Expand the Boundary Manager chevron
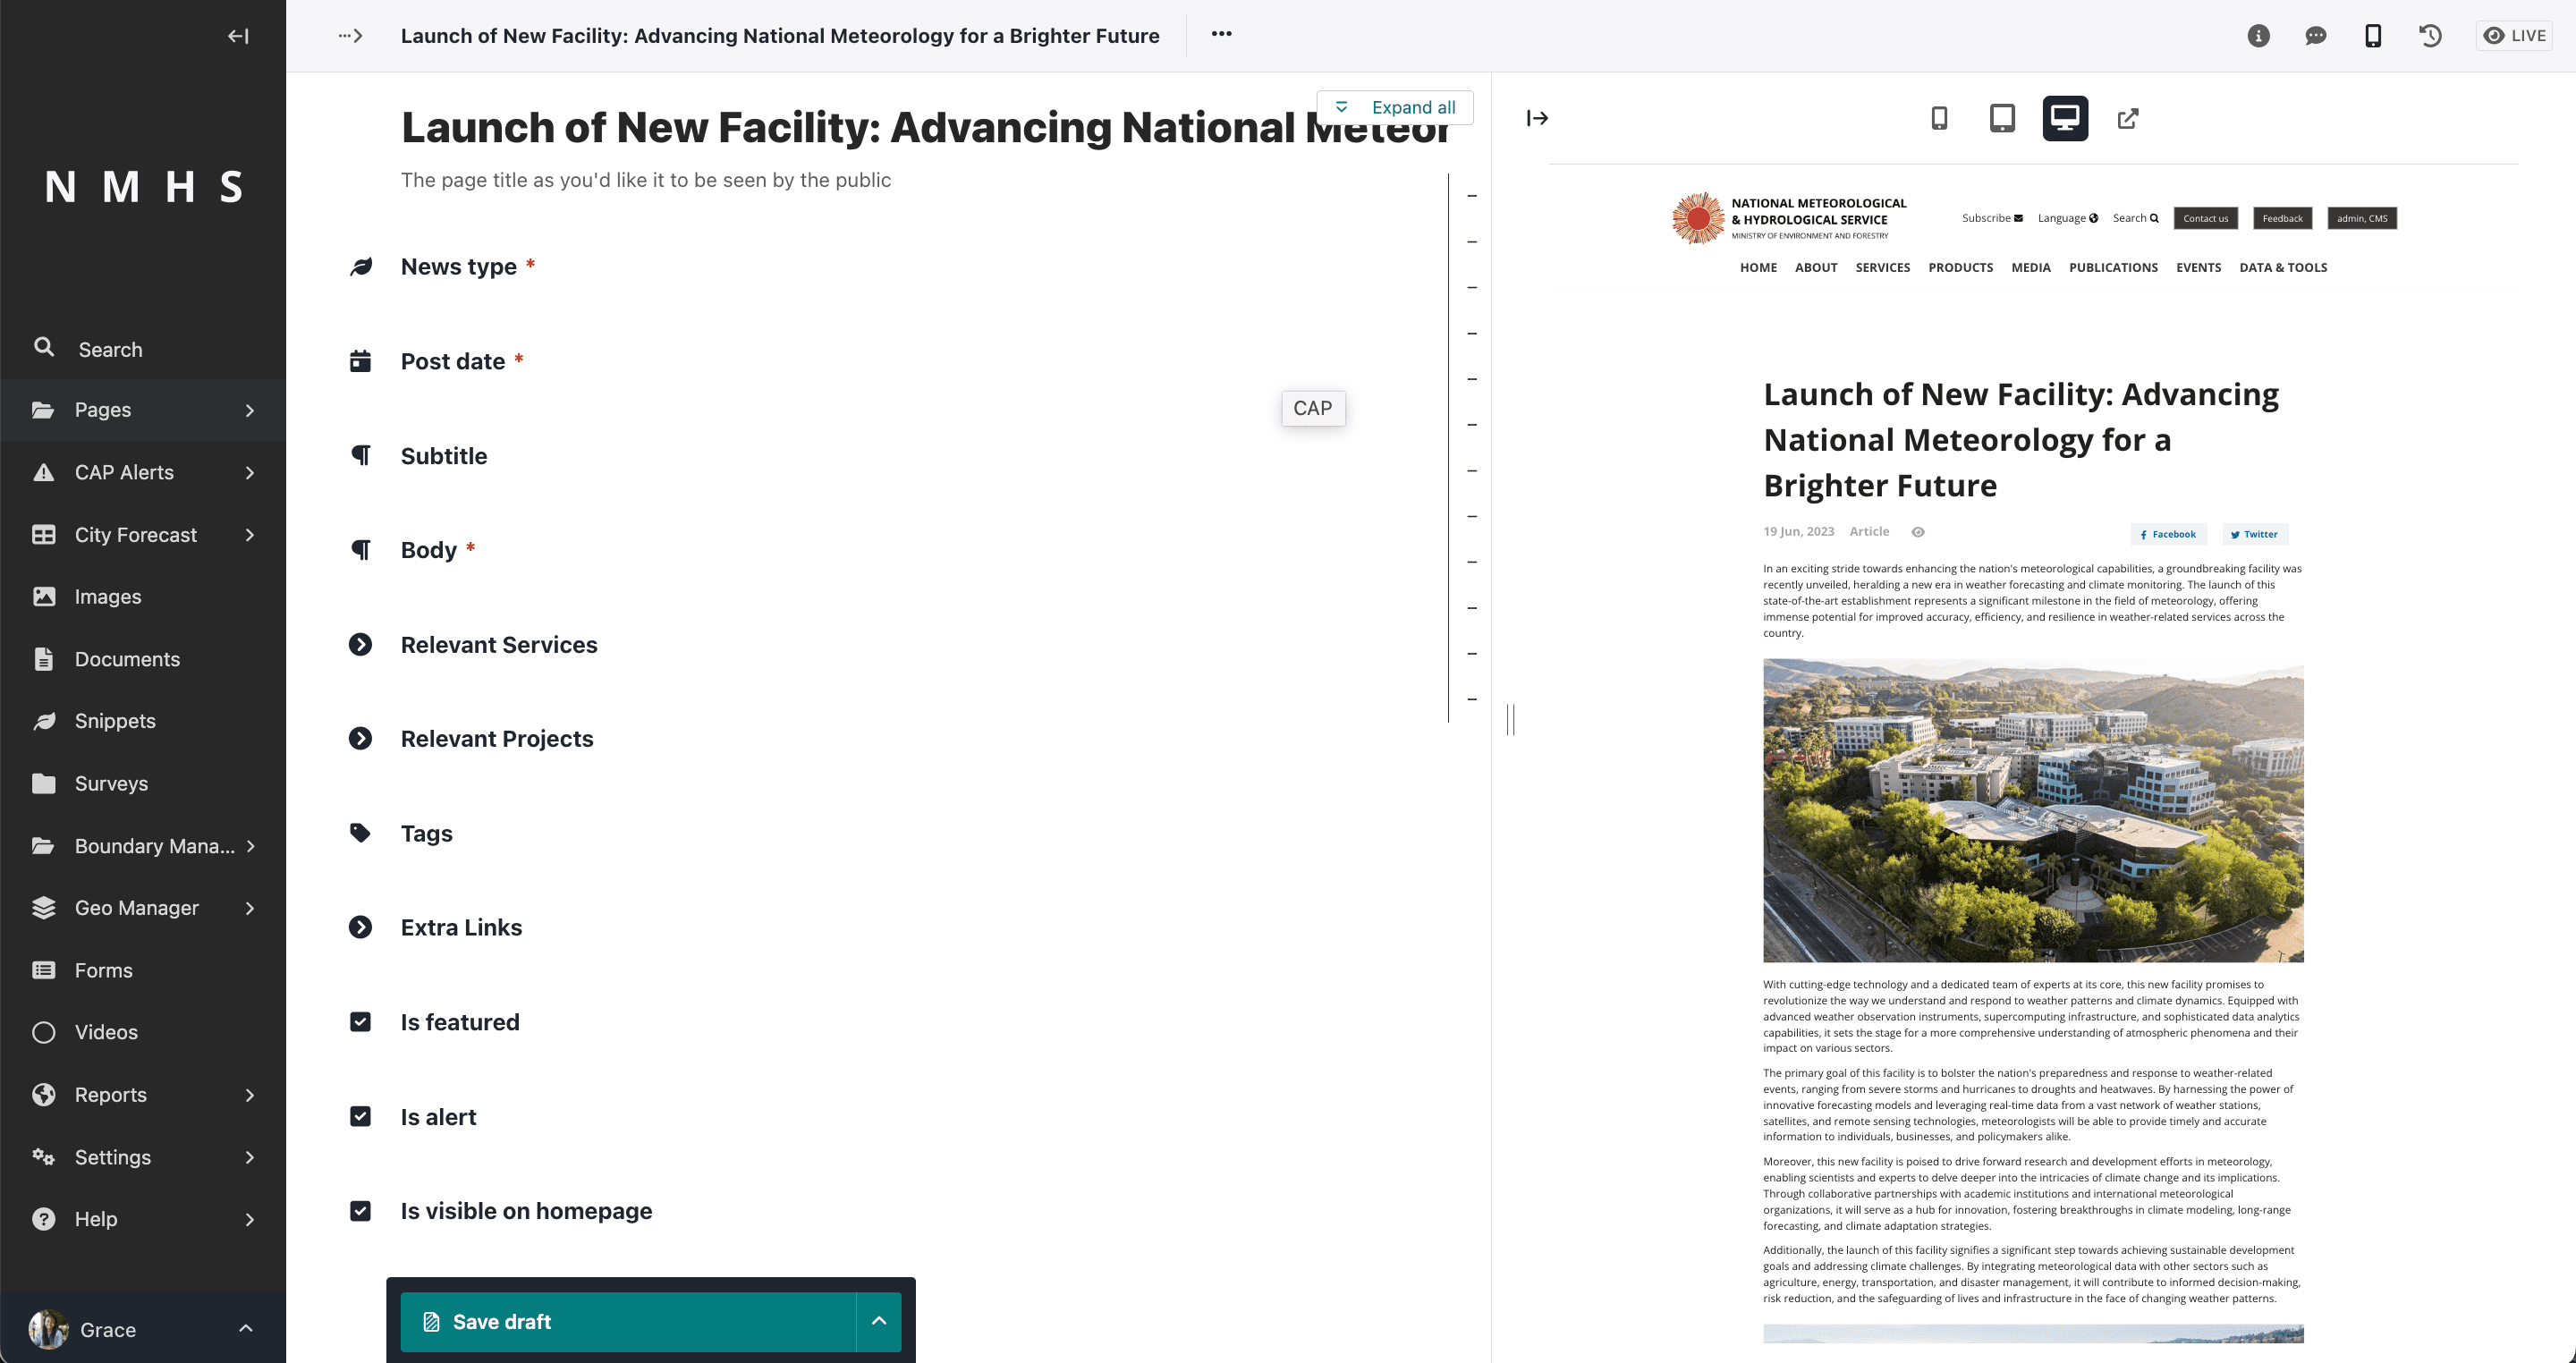The width and height of the screenshot is (2576, 1363). tap(250, 846)
